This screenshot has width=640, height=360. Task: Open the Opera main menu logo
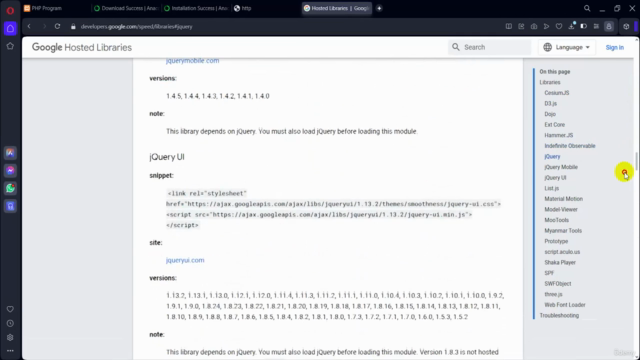(x=10, y=10)
